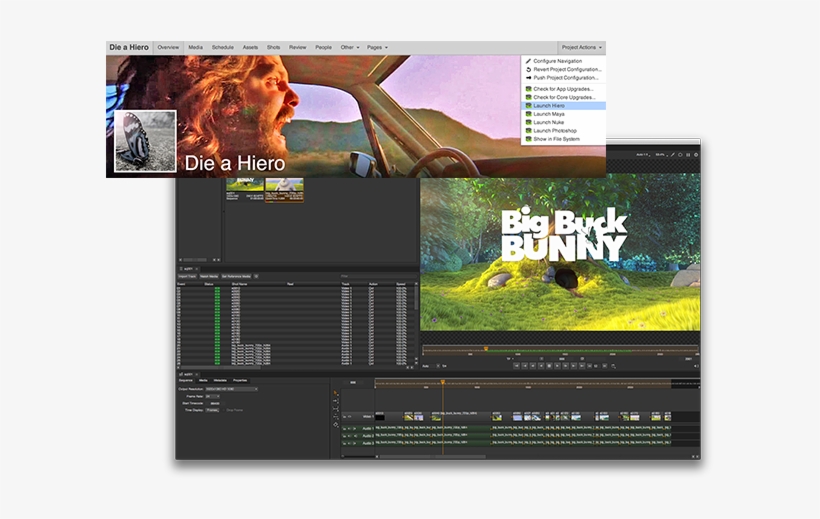
Task: Open the Project Actions dropdown
Action: point(582,47)
